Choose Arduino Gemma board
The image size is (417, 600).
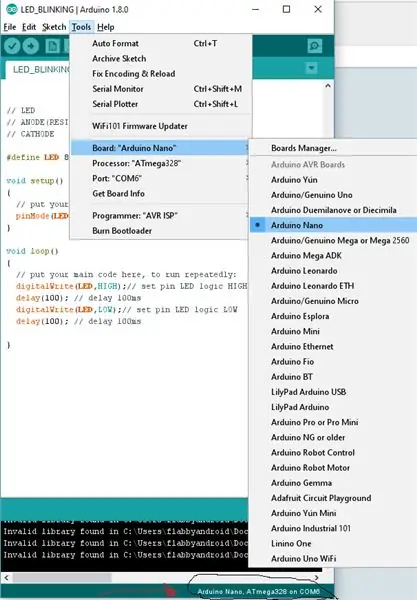(x=333, y=483)
